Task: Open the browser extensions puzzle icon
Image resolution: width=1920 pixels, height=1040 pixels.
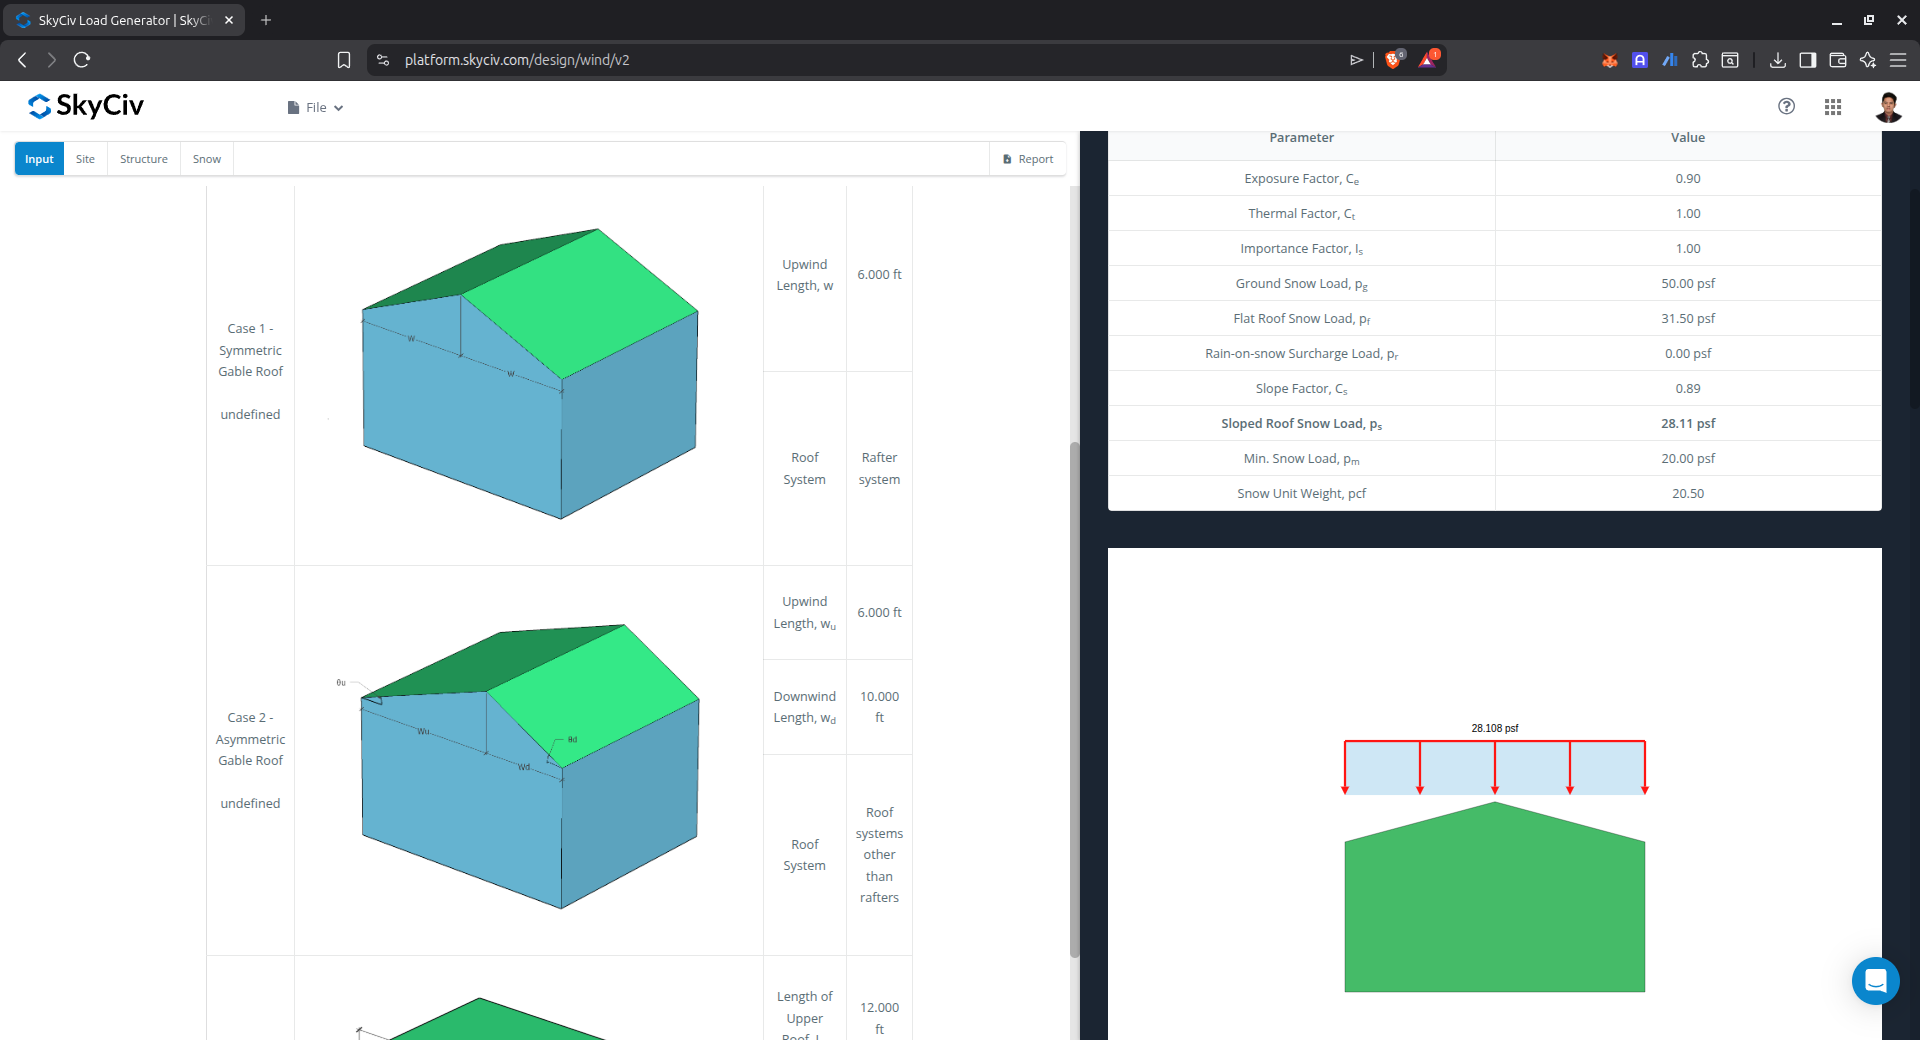Action: tap(1700, 60)
